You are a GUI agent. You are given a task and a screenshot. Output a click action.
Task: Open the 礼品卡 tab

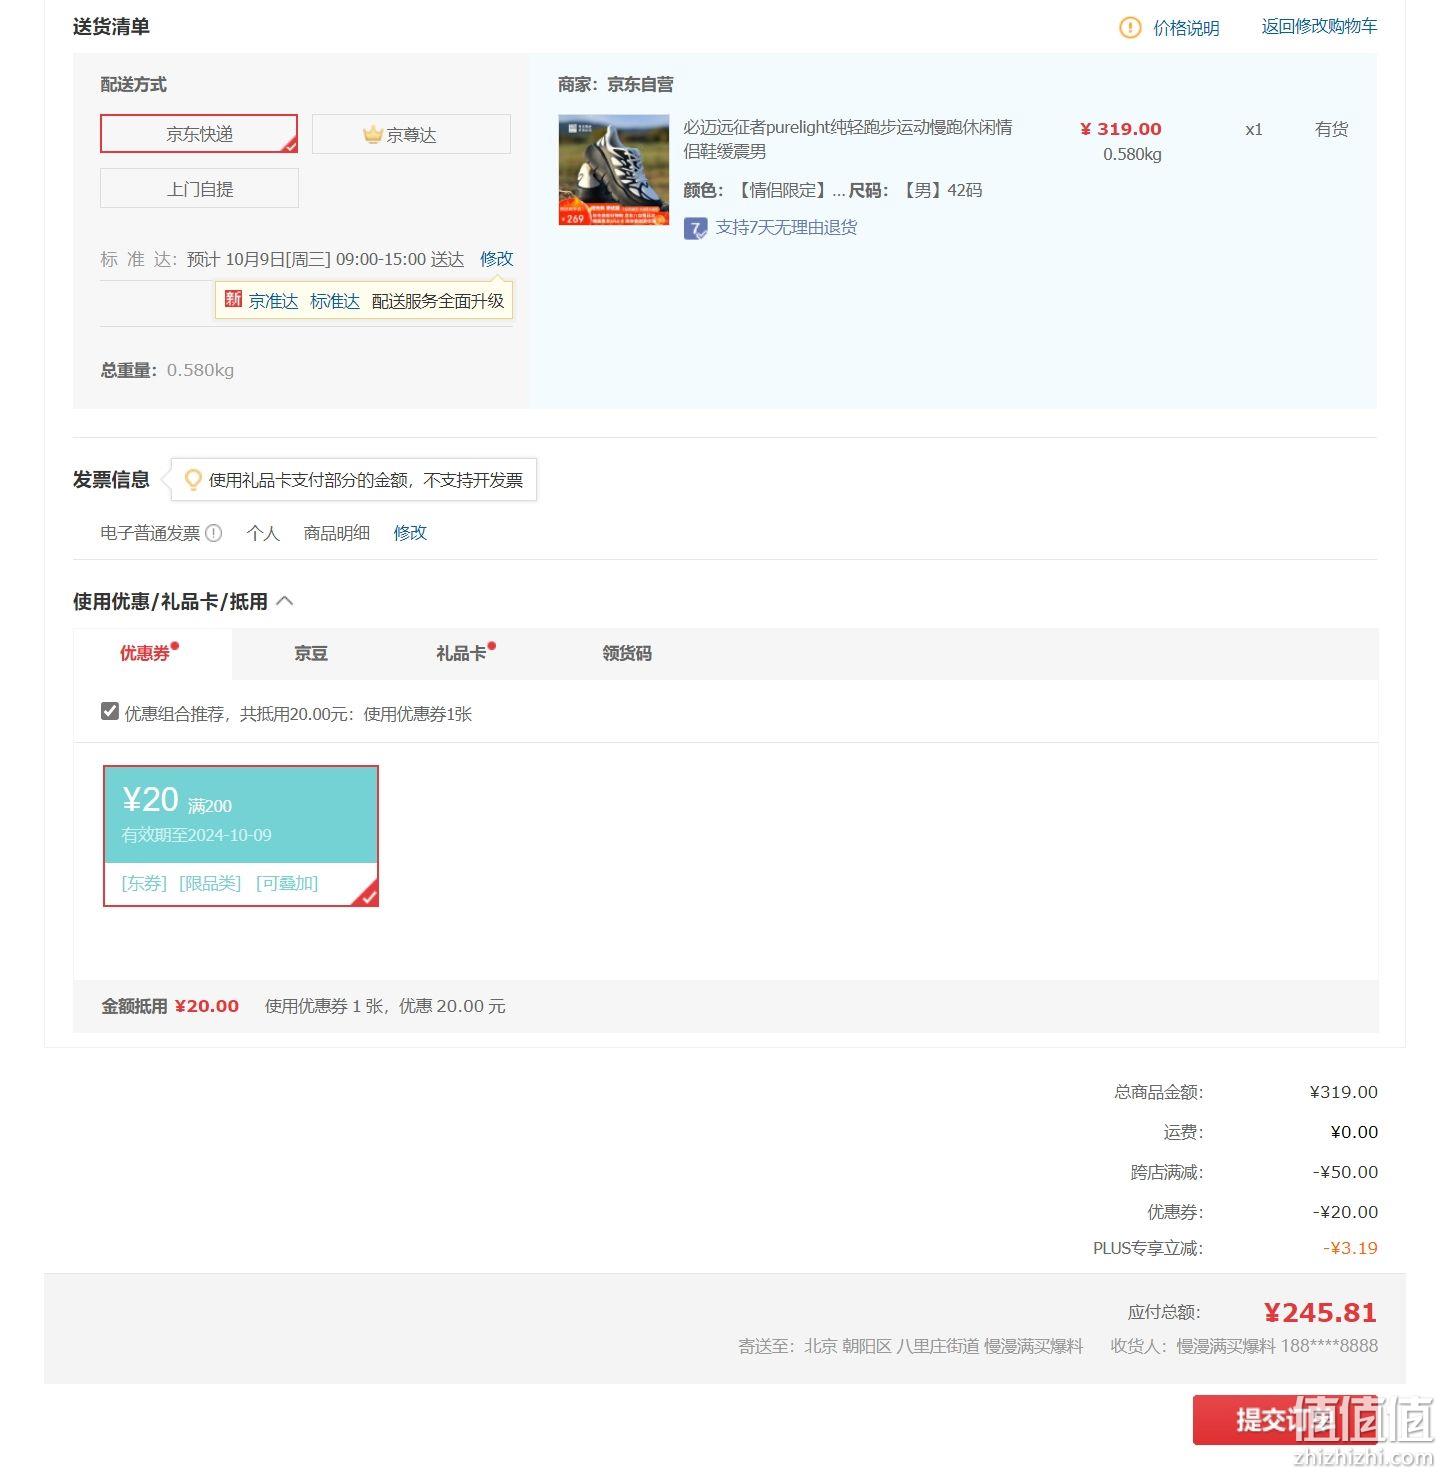tap(461, 654)
